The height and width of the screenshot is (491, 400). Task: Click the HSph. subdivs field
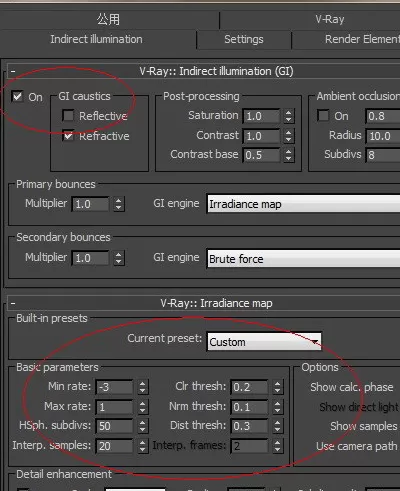114,426
